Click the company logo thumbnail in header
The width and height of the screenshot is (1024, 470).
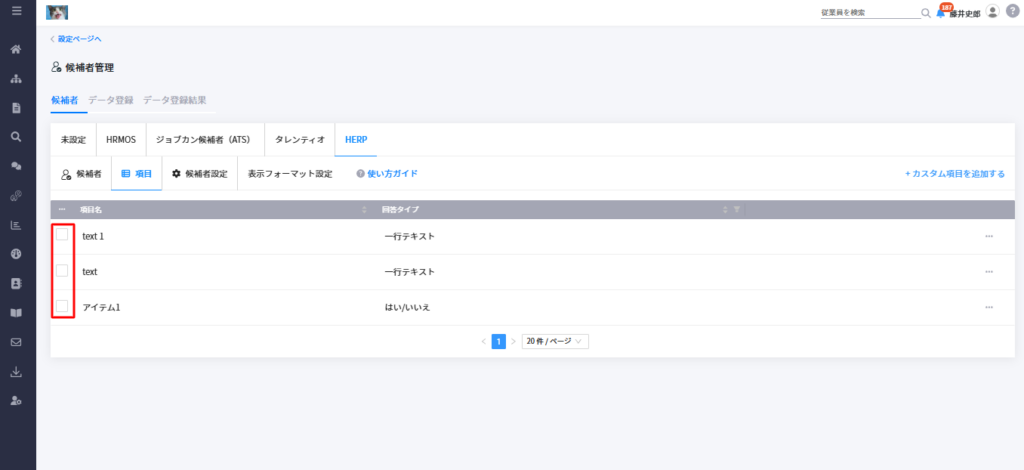[x=57, y=12]
